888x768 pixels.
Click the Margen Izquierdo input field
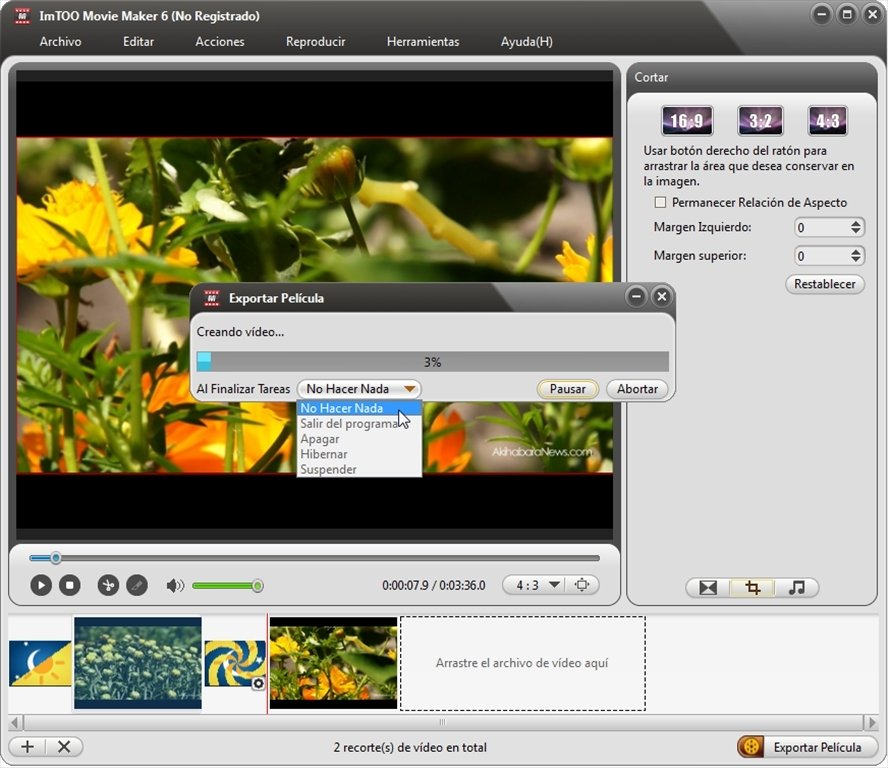(x=822, y=227)
